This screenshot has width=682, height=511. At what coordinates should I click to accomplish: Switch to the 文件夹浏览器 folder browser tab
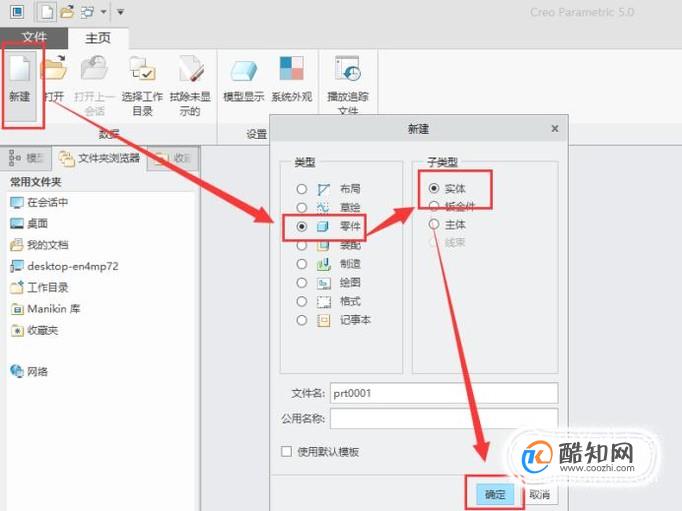[x=100, y=158]
